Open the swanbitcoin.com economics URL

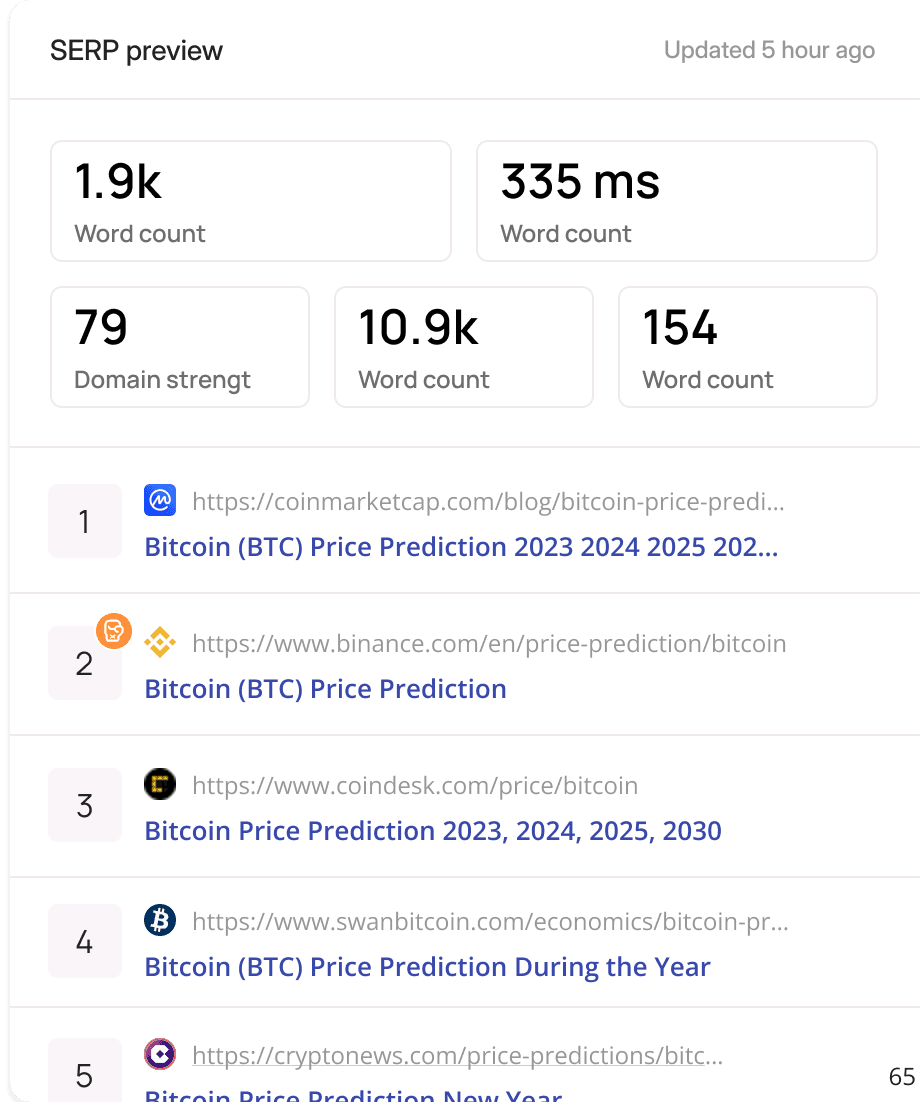490,922
